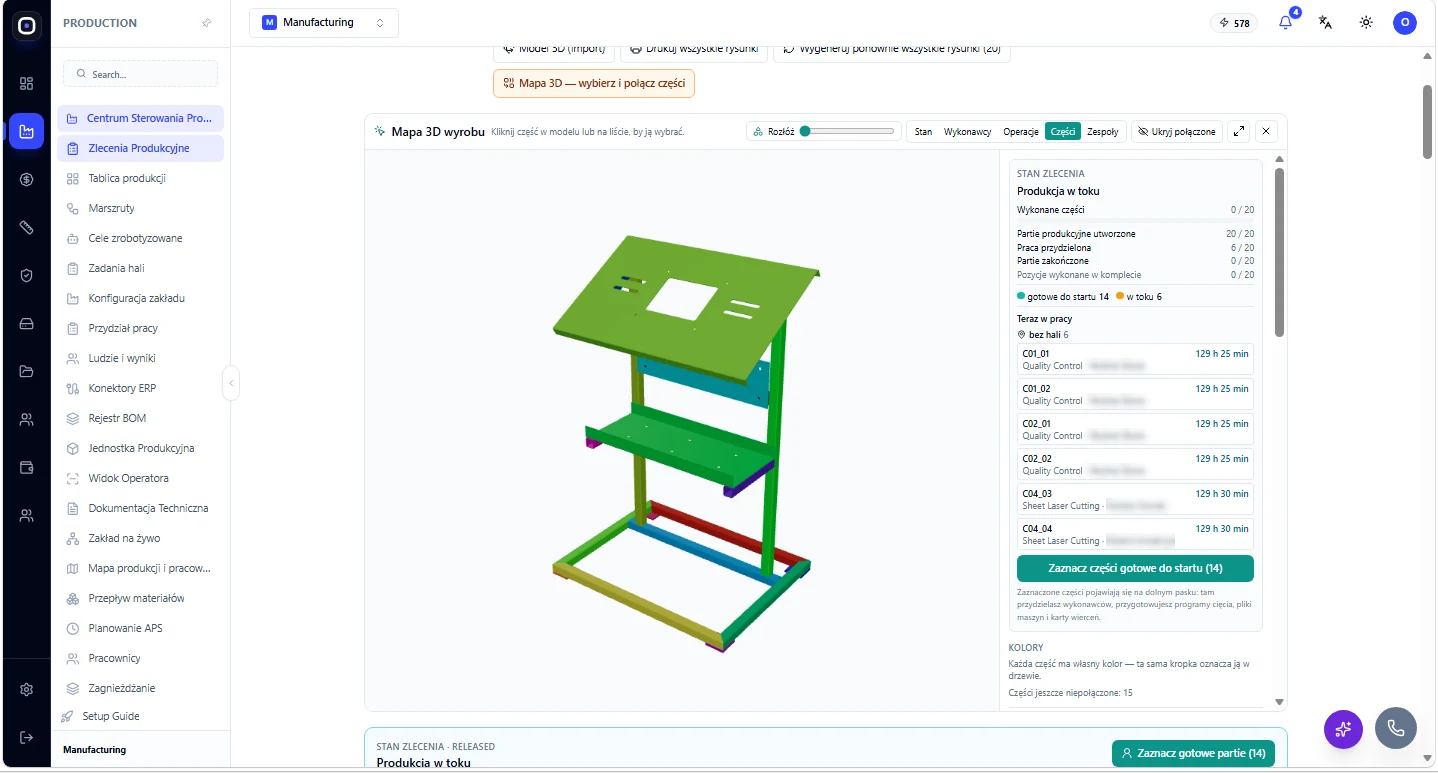This screenshot has height=773, width=1438.
Task: Click Zaznacz części gotowe do startu (14)
Action: click(1135, 568)
